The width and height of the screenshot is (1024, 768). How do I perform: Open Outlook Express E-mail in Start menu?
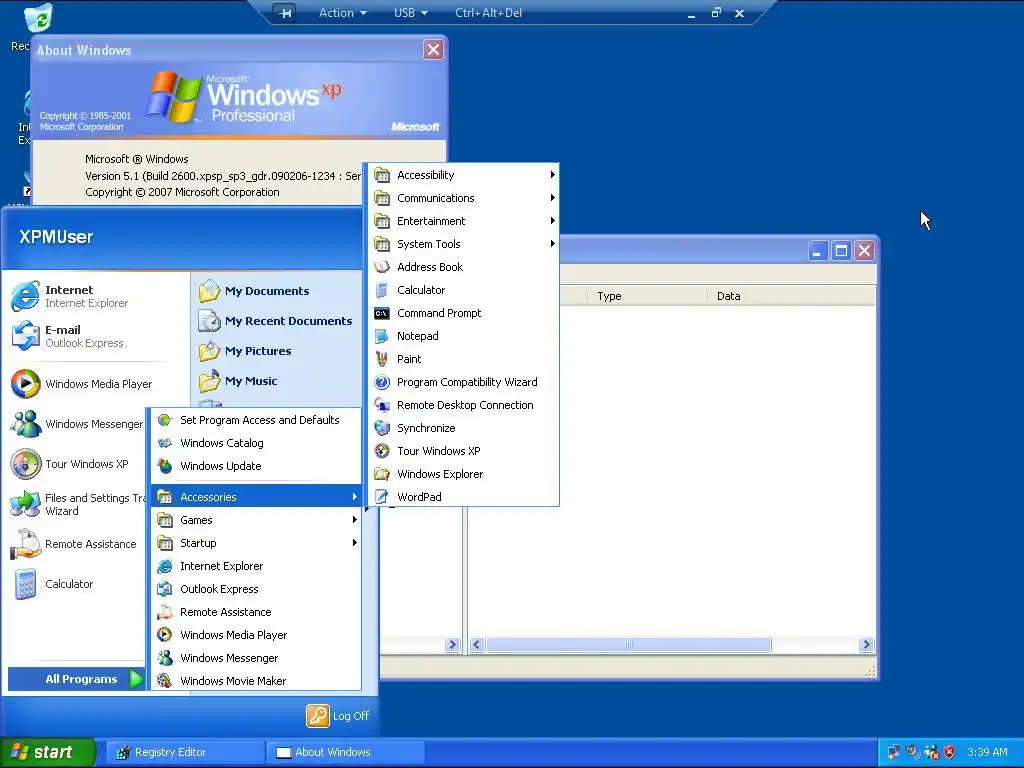[67, 336]
